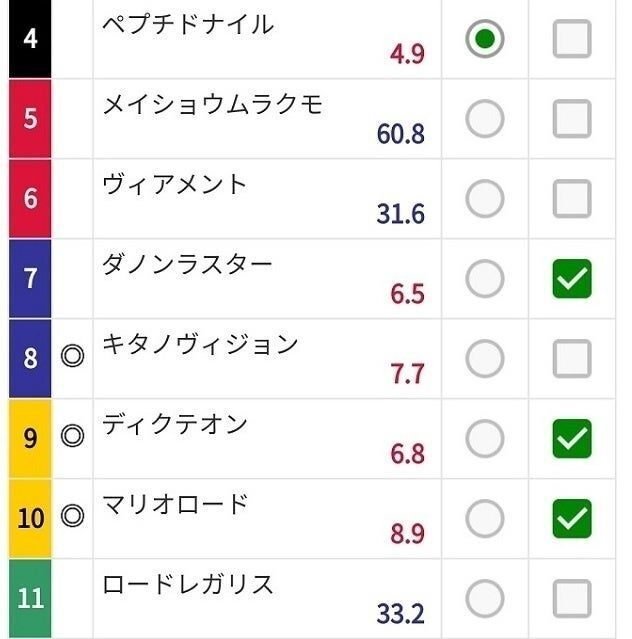
Task: Select radio button for ダノンラスター
Action: (x=485, y=279)
